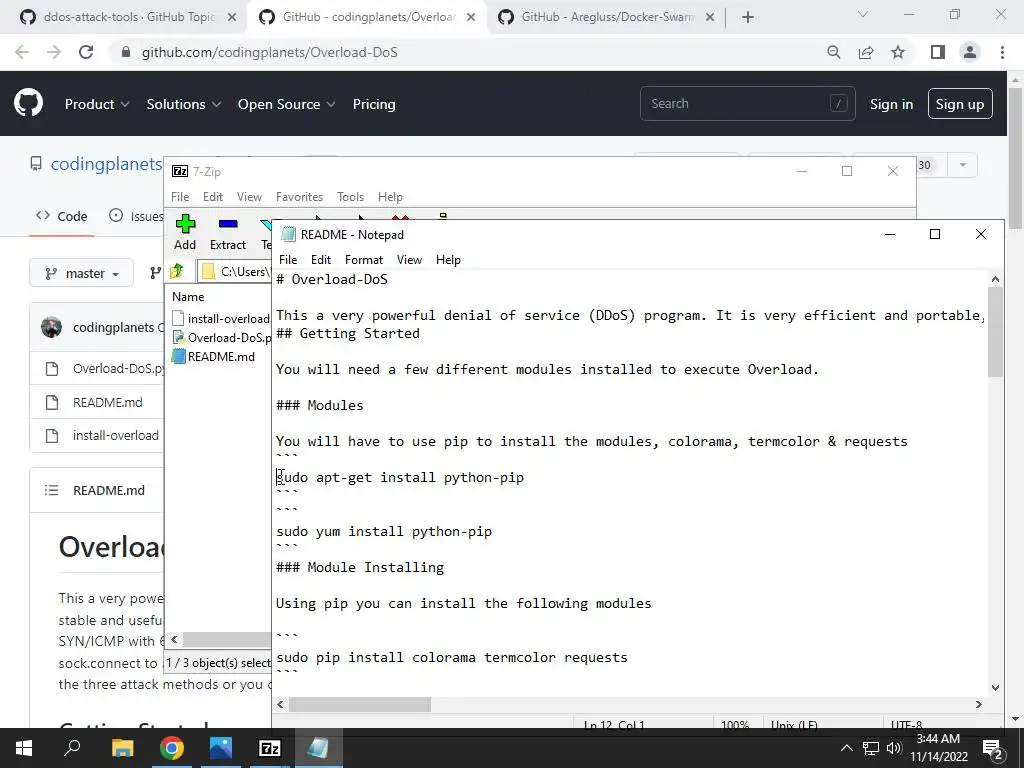Switch to Notepad in the taskbar
Image resolution: width=1024 pixels, height=768 pixels.
pos(319,748)
